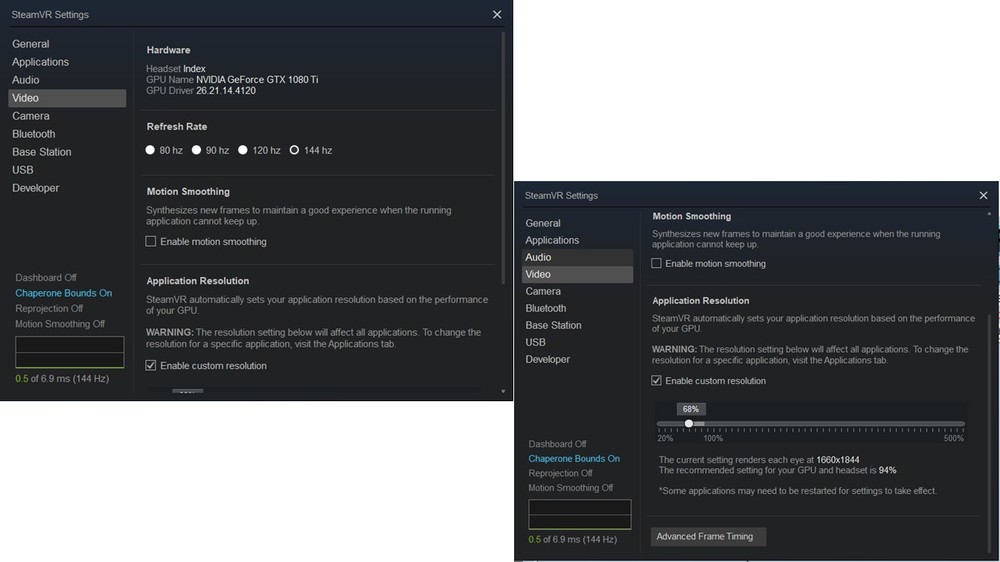Click resolution slider handle at 68%
This screenshot has width=1000, height=562.
[x=689, y=424]
